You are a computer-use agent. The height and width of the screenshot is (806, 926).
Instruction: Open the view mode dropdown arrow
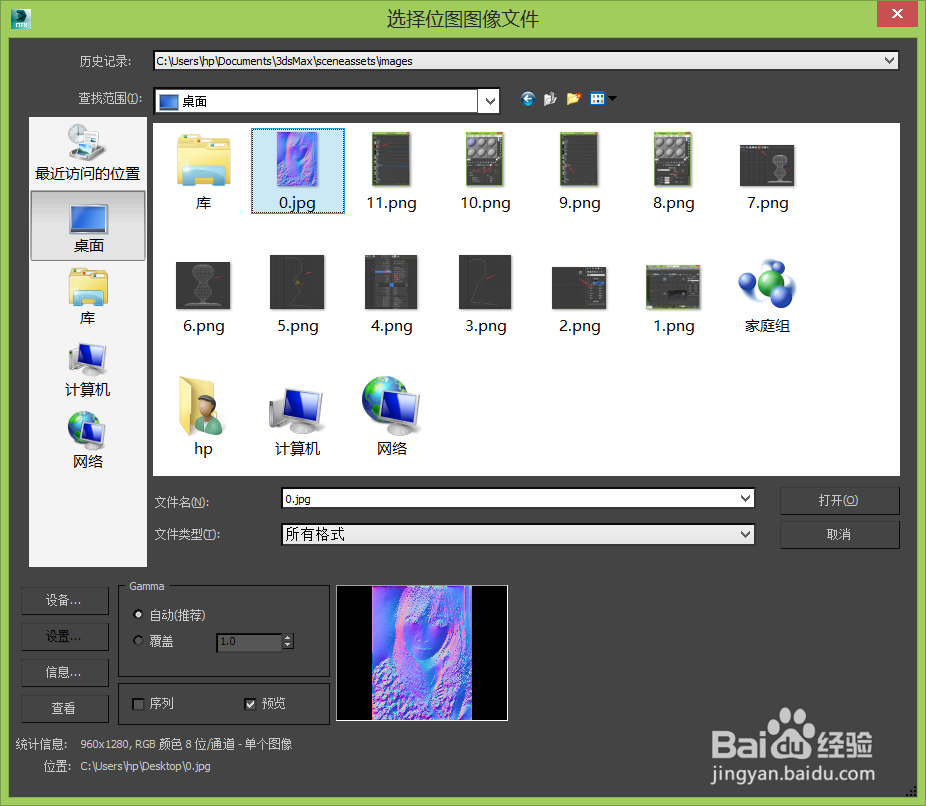[x=612, y=98]
